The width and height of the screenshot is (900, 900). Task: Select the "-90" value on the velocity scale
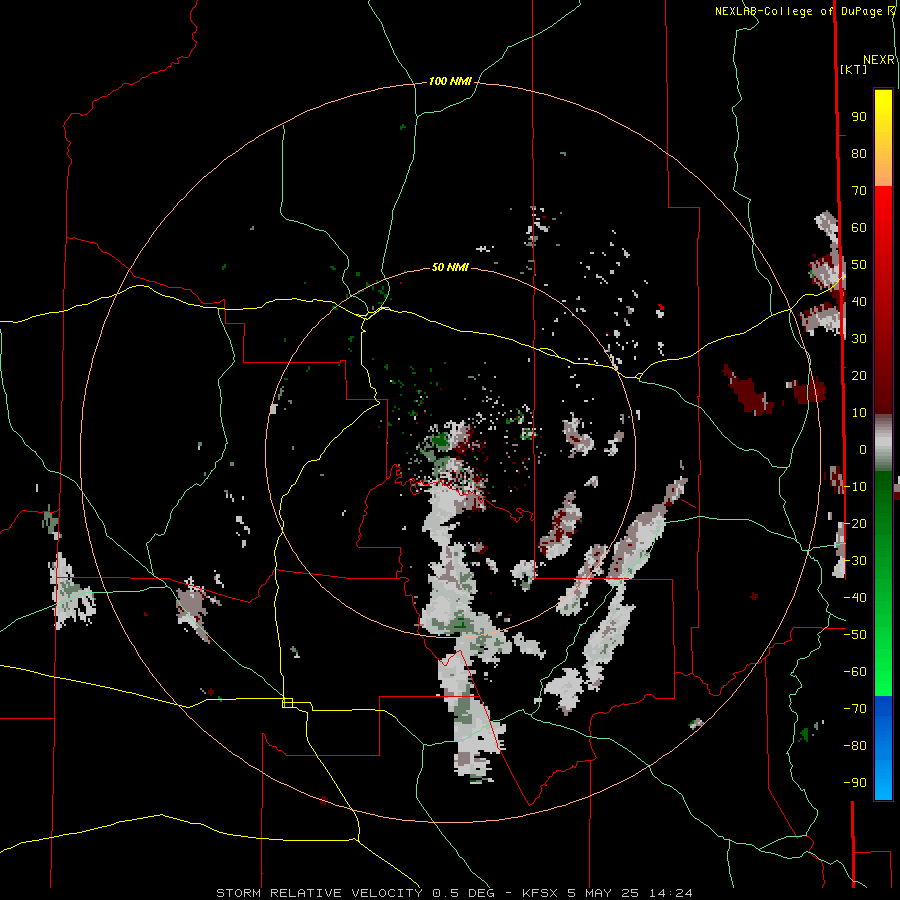click(x=855, y=783)
